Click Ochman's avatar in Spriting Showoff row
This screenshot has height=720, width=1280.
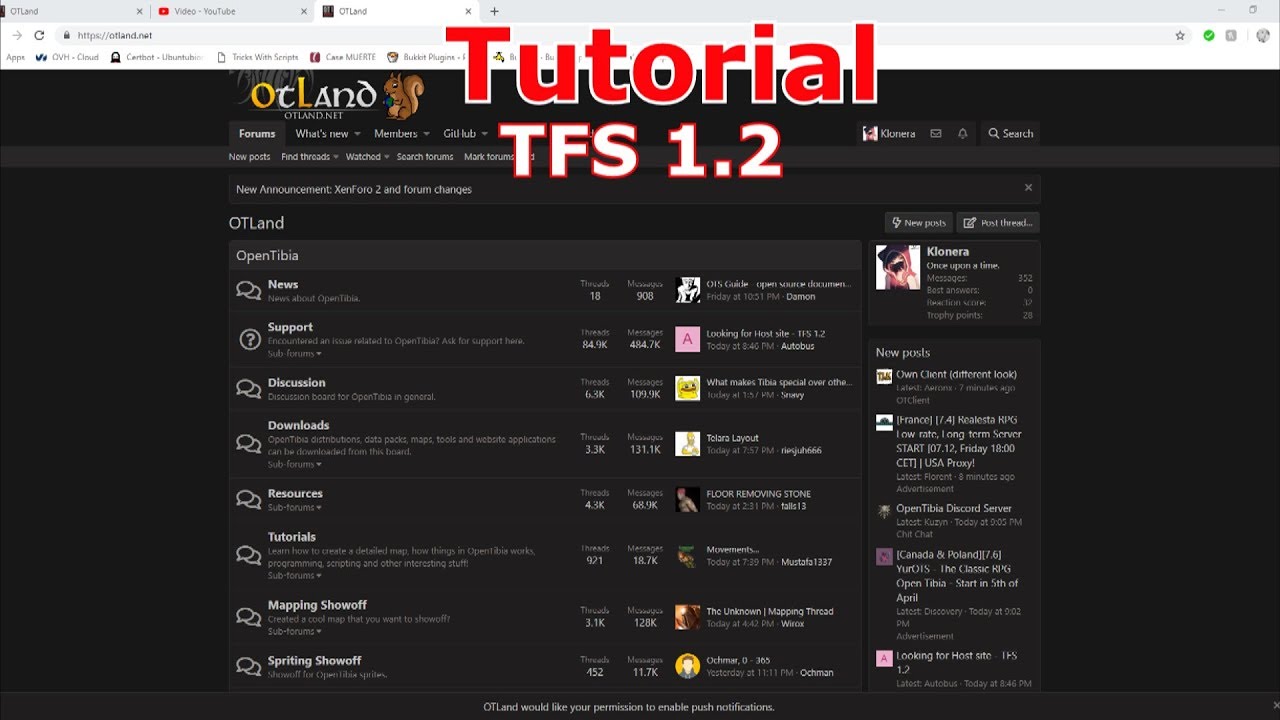pos(687,666)
